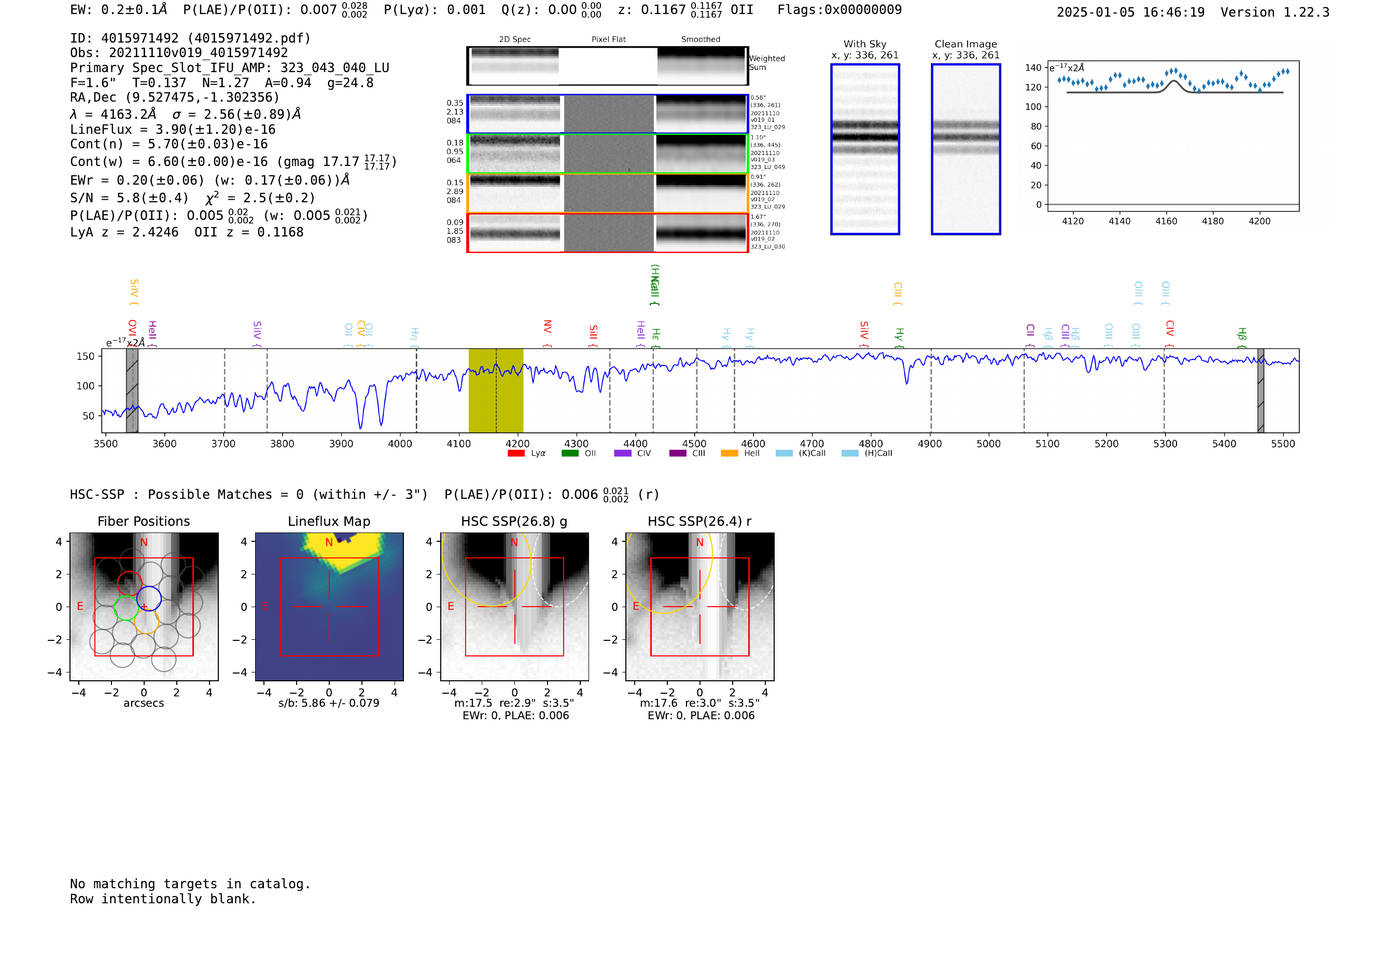
Task: Click the '2D Spec' column header
Action: (515, 39)
